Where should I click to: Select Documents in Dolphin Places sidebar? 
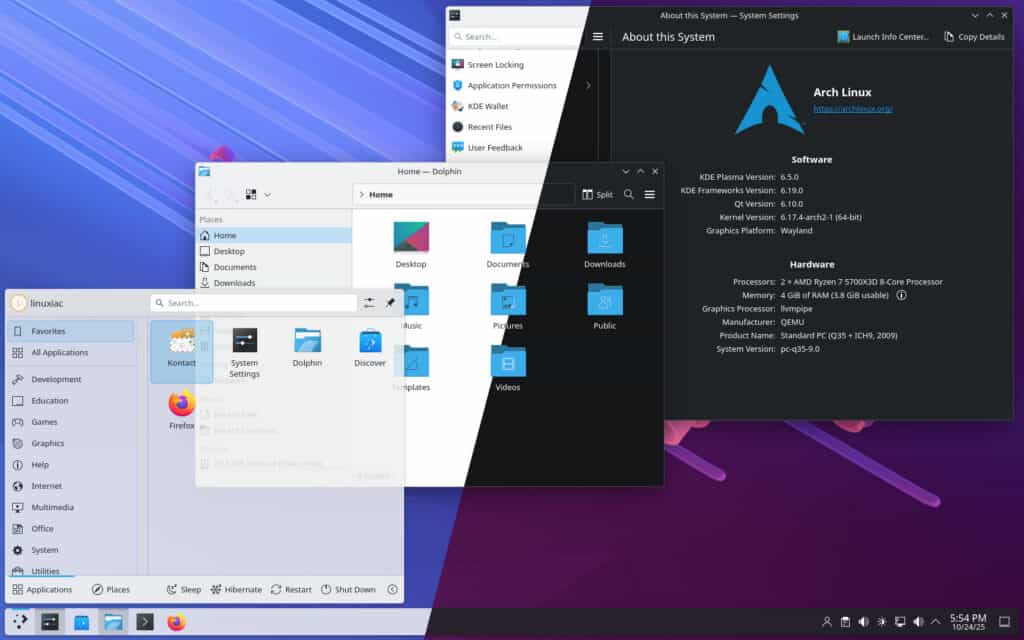(235, 267)
